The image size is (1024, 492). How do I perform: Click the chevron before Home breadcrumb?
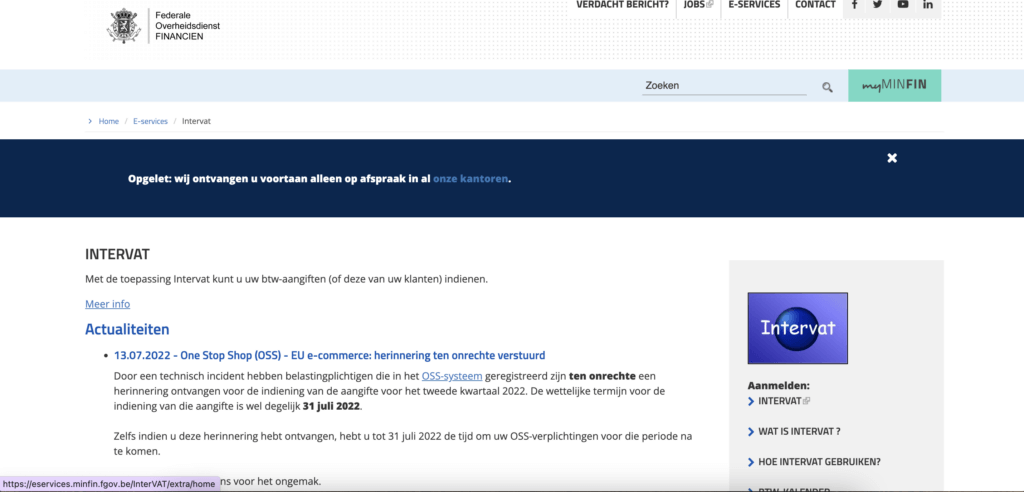click(90, 122)
